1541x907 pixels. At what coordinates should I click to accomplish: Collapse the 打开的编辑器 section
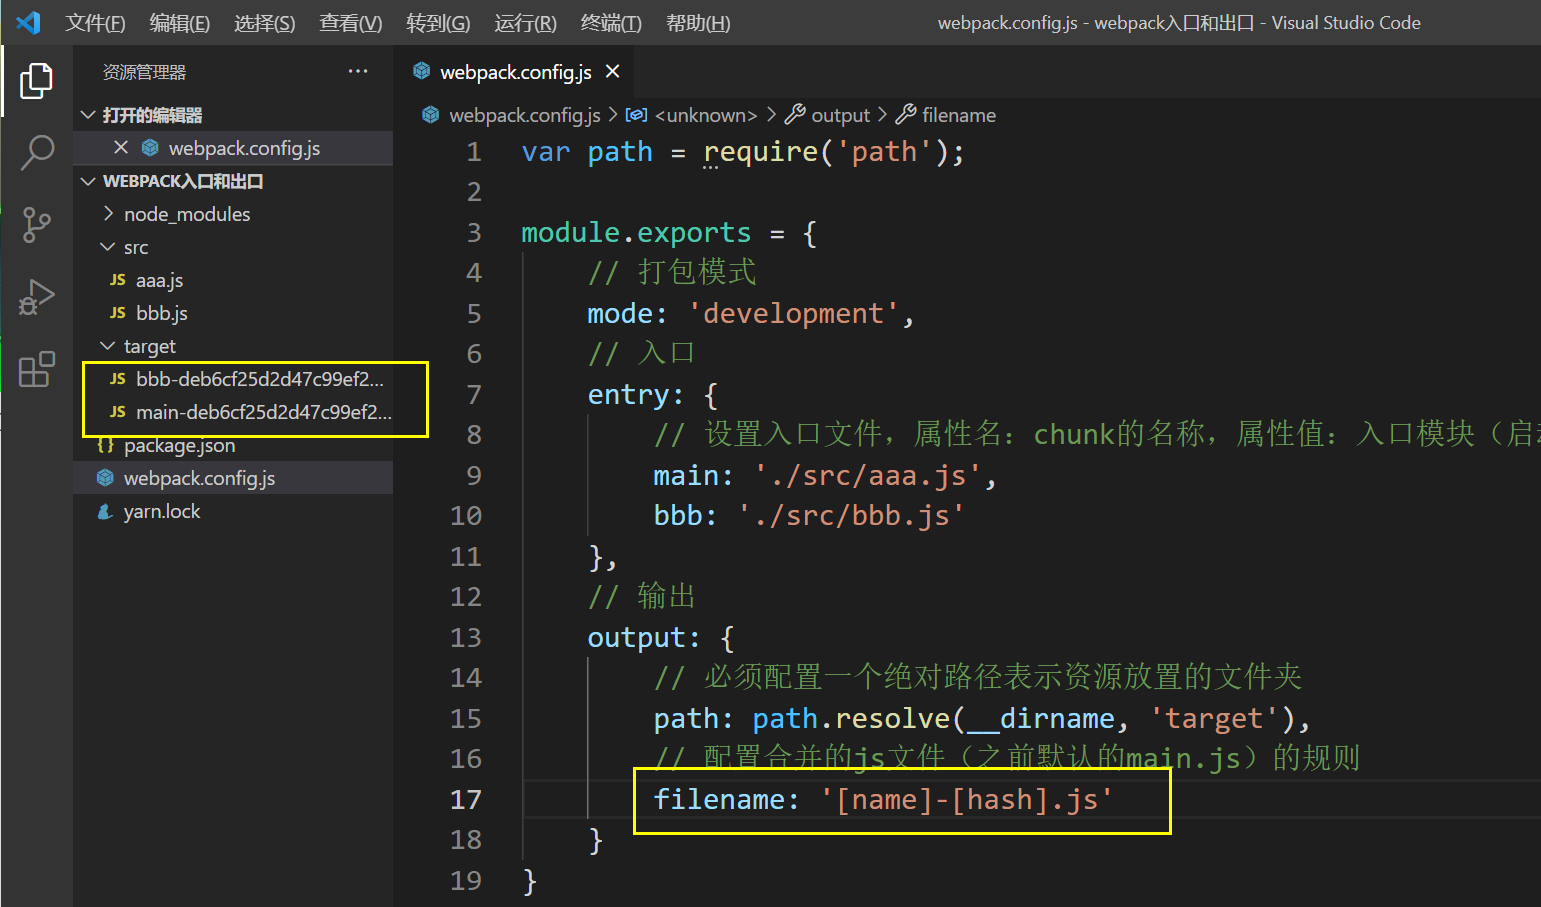pos(88,115)
